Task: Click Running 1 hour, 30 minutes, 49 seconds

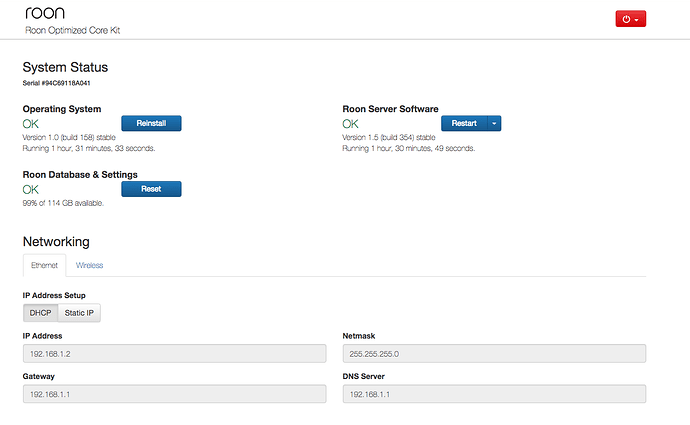Action: [x=409, y=148]
